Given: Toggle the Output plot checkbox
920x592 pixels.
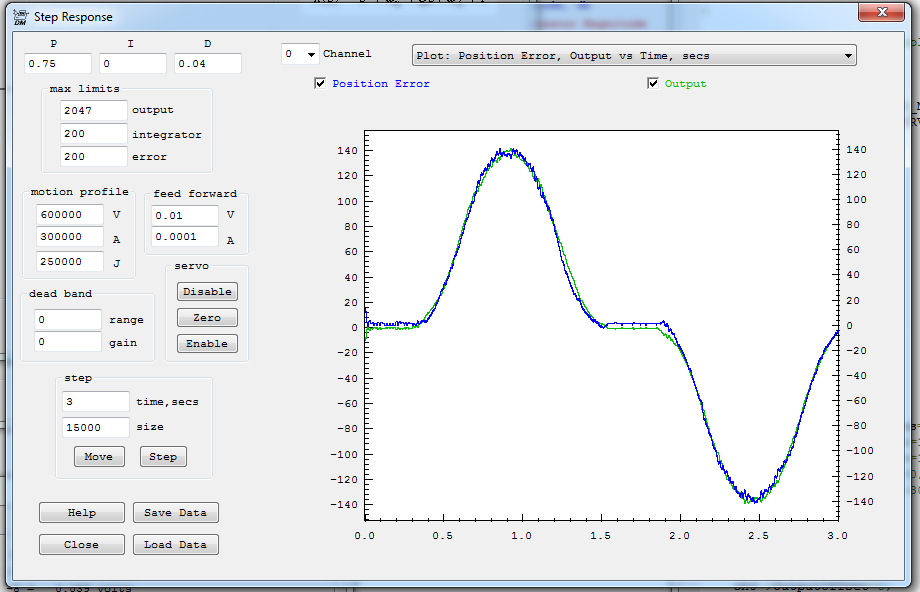Looking at the screenshot, I should tap(653, 83).
